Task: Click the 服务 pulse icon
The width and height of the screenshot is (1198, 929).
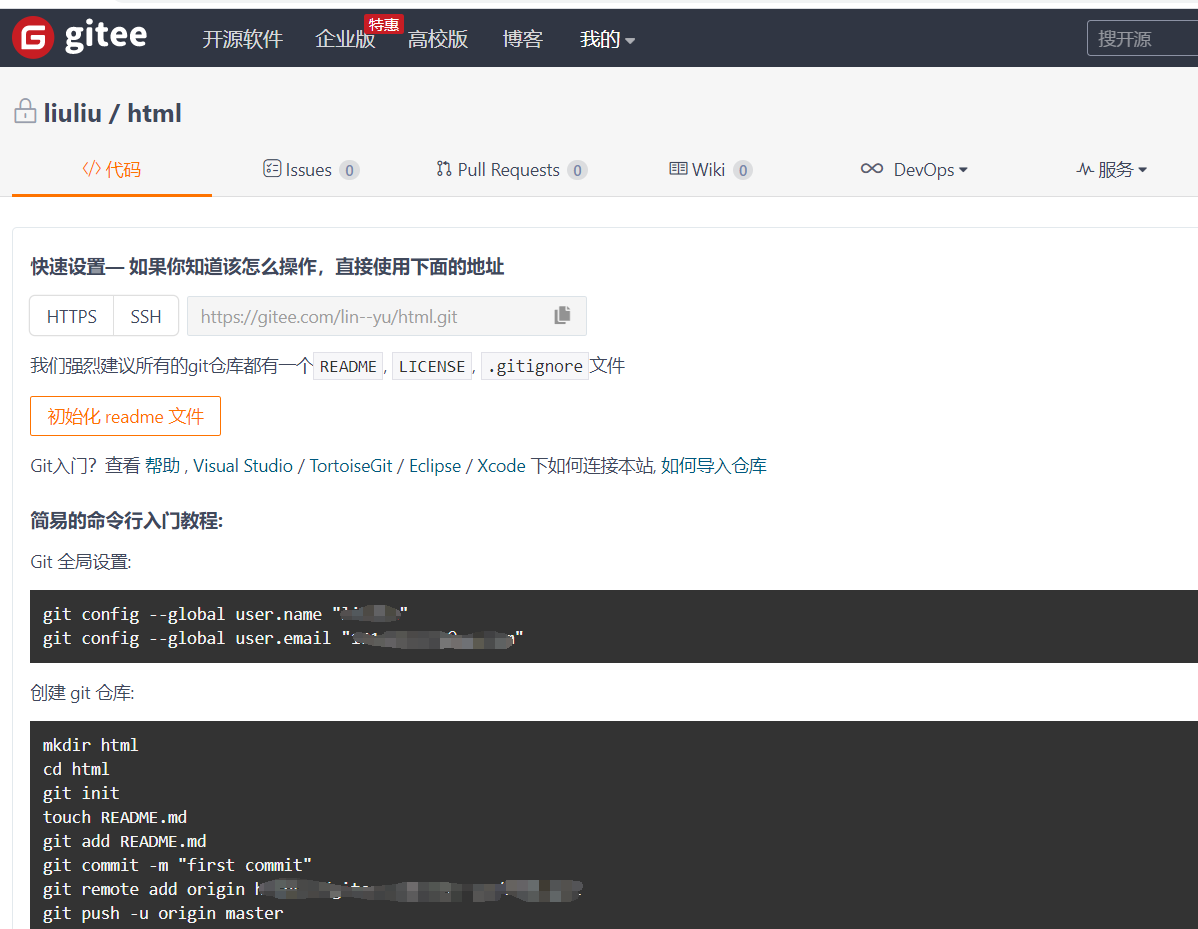Action: coord(1085,170)
